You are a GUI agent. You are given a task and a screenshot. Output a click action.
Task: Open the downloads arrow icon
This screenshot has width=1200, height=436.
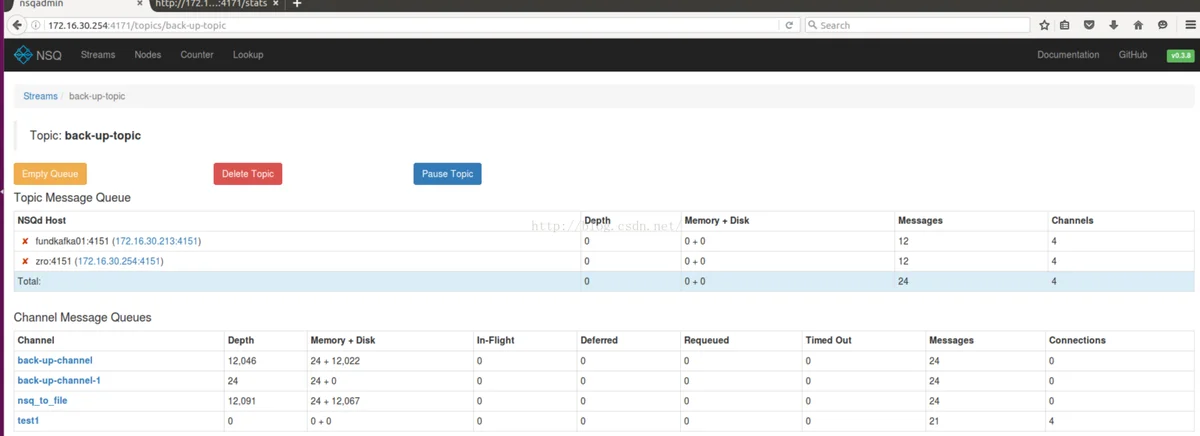(x=1114, y=25)
